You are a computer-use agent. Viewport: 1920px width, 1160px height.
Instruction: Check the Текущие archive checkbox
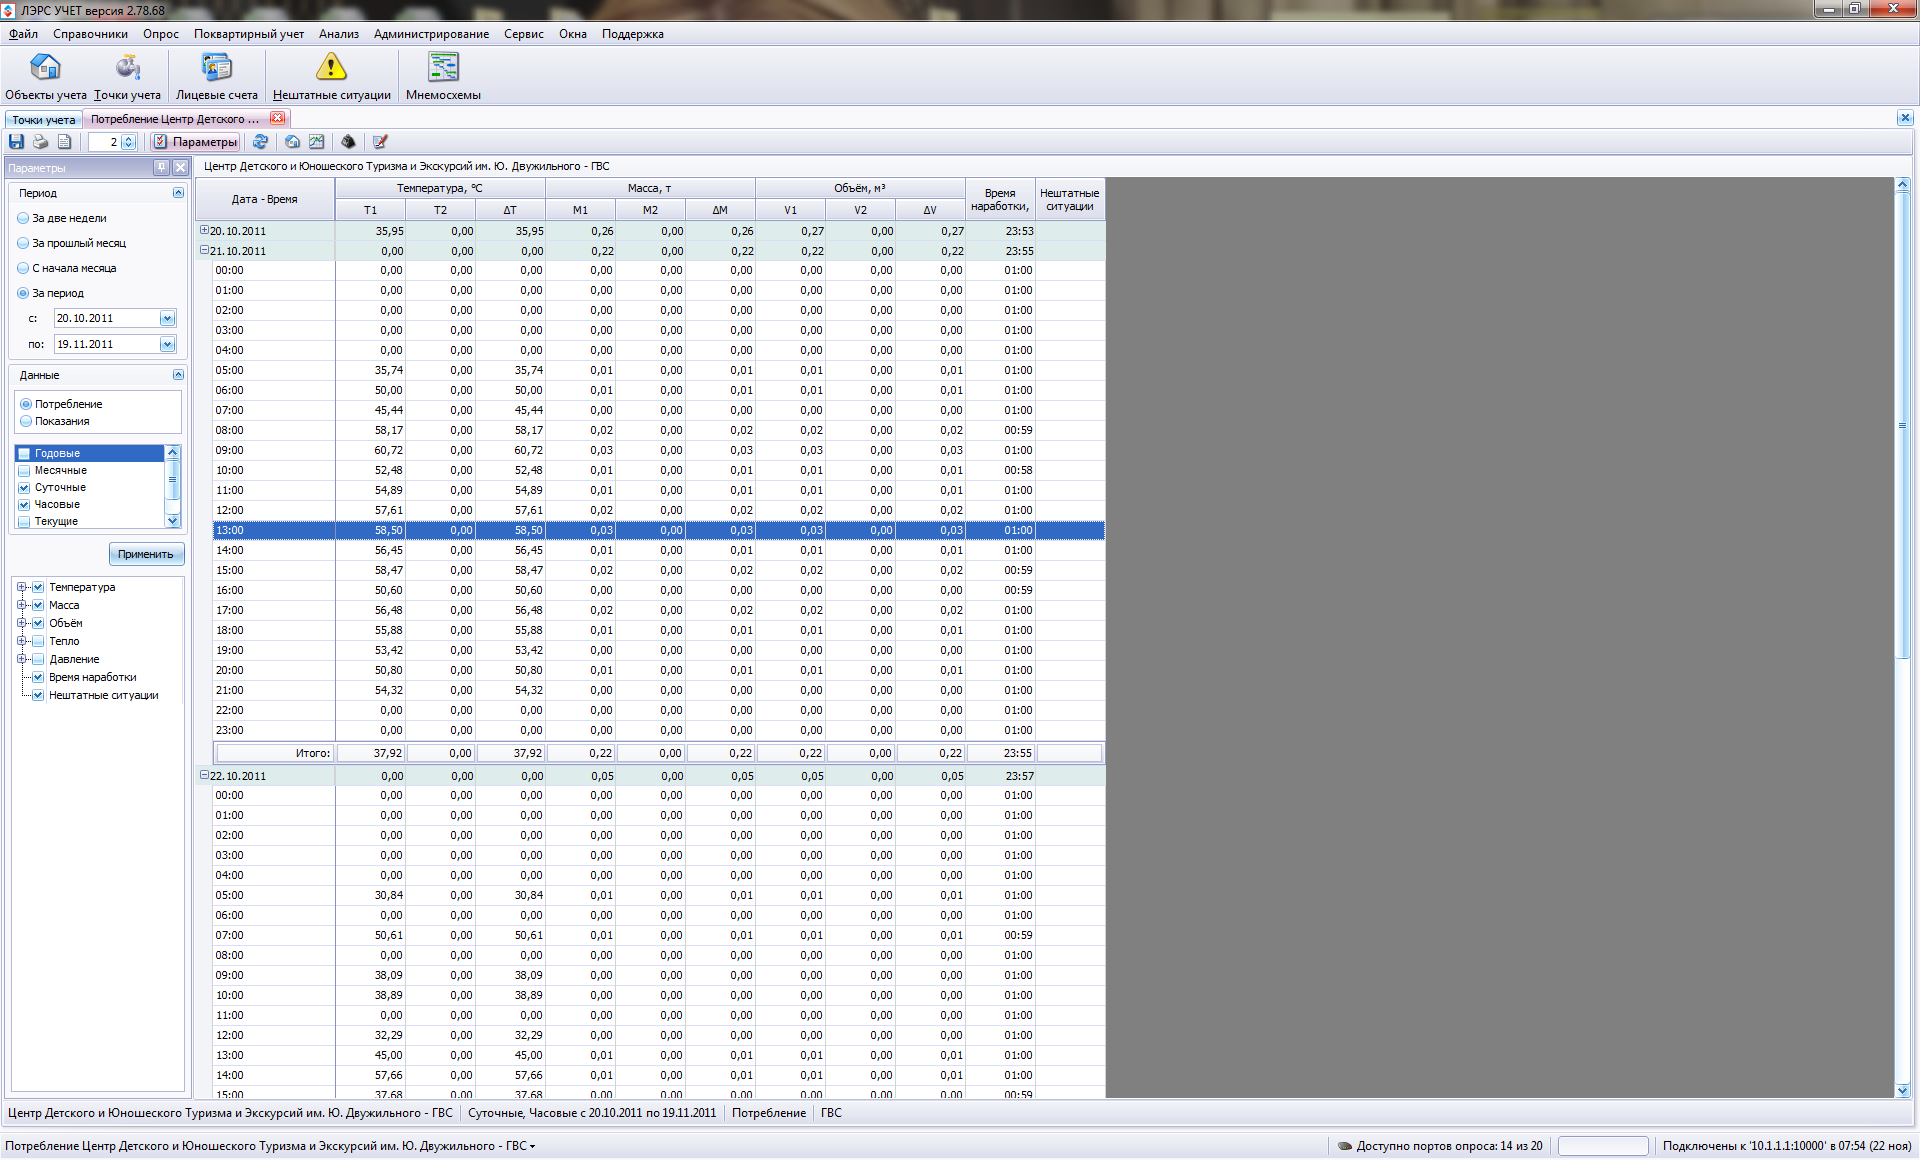click(x=24, y=521)
